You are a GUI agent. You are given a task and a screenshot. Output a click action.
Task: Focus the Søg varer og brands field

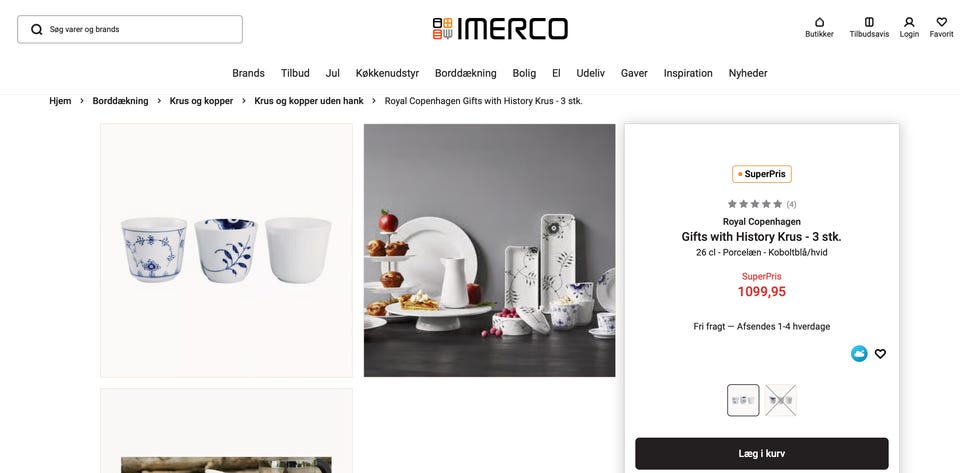(130, 29)
